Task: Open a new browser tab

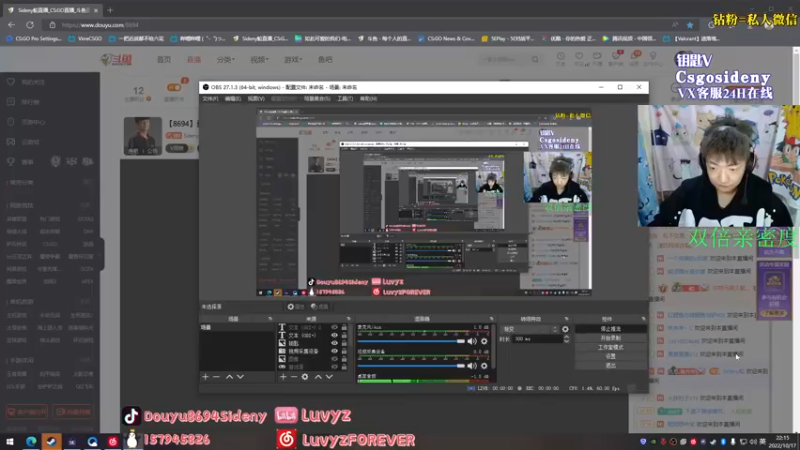Action: point(110,10)
